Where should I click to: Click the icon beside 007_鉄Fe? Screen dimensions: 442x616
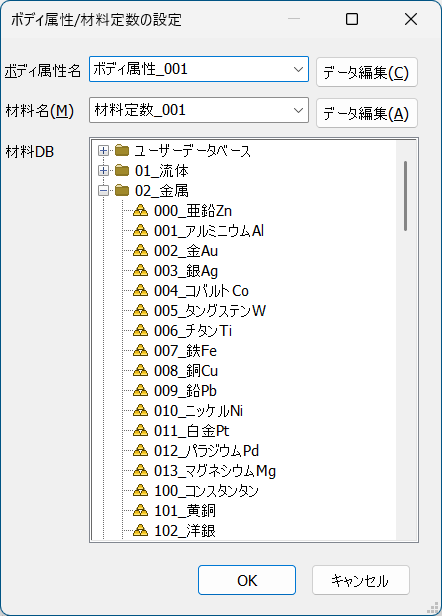[140, 350]
